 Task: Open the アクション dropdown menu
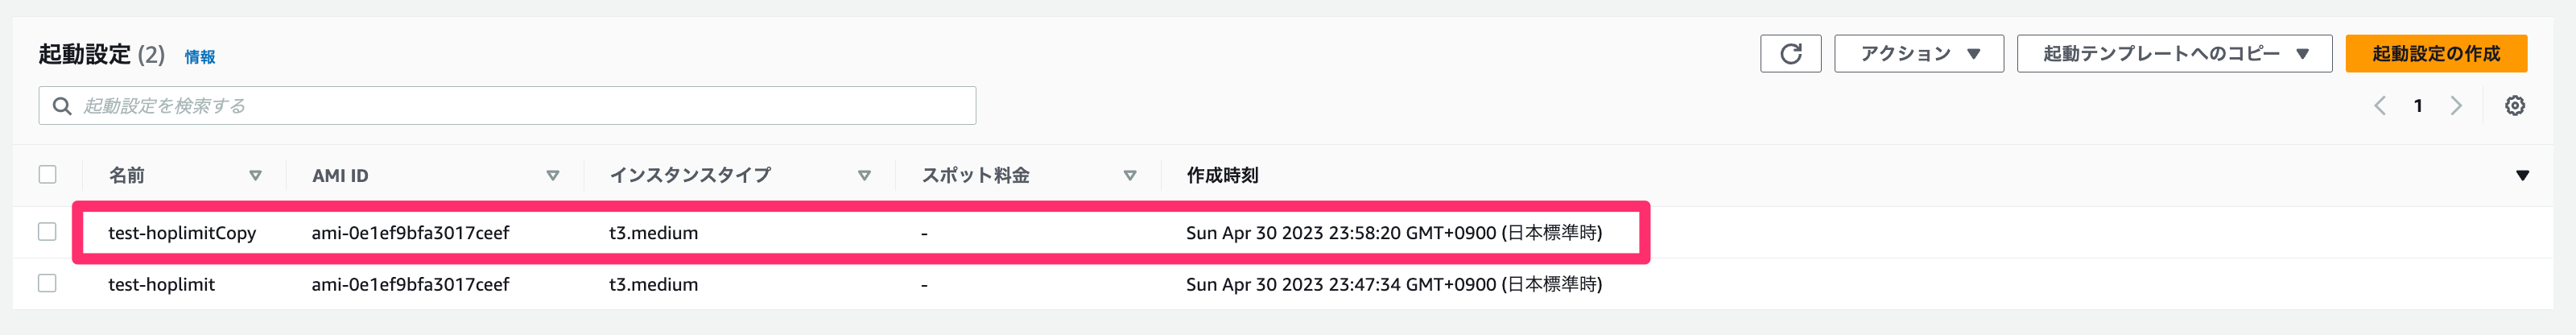(x=1918, y=54)
